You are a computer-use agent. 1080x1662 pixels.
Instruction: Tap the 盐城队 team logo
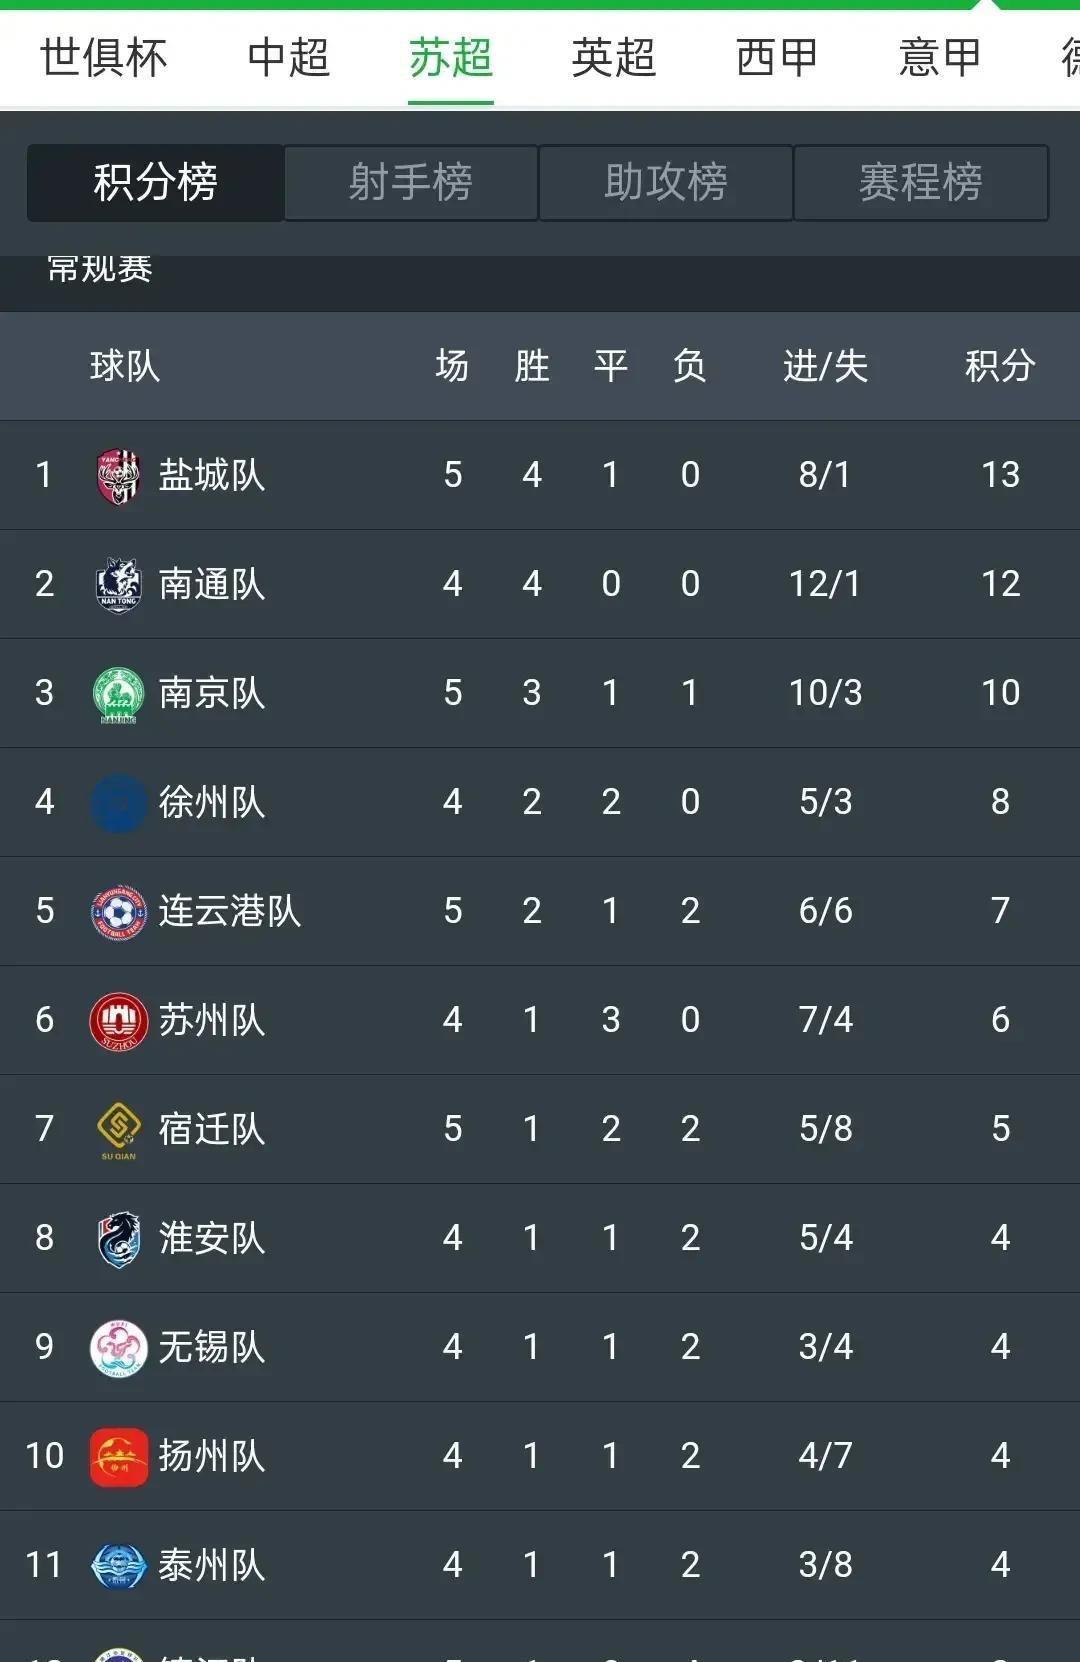click(118, 476)
